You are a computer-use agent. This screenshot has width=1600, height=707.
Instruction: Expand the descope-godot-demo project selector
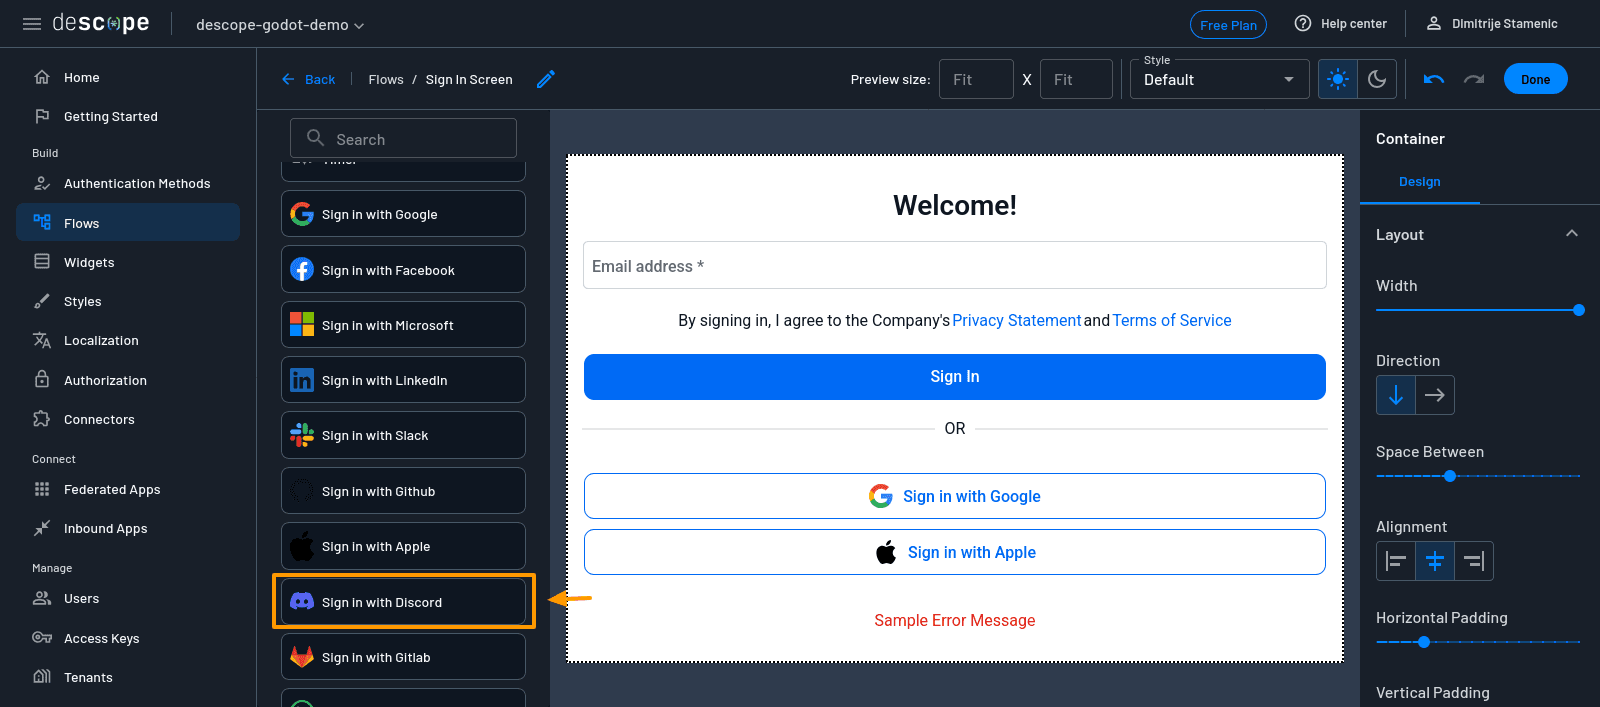coord(280,25)
